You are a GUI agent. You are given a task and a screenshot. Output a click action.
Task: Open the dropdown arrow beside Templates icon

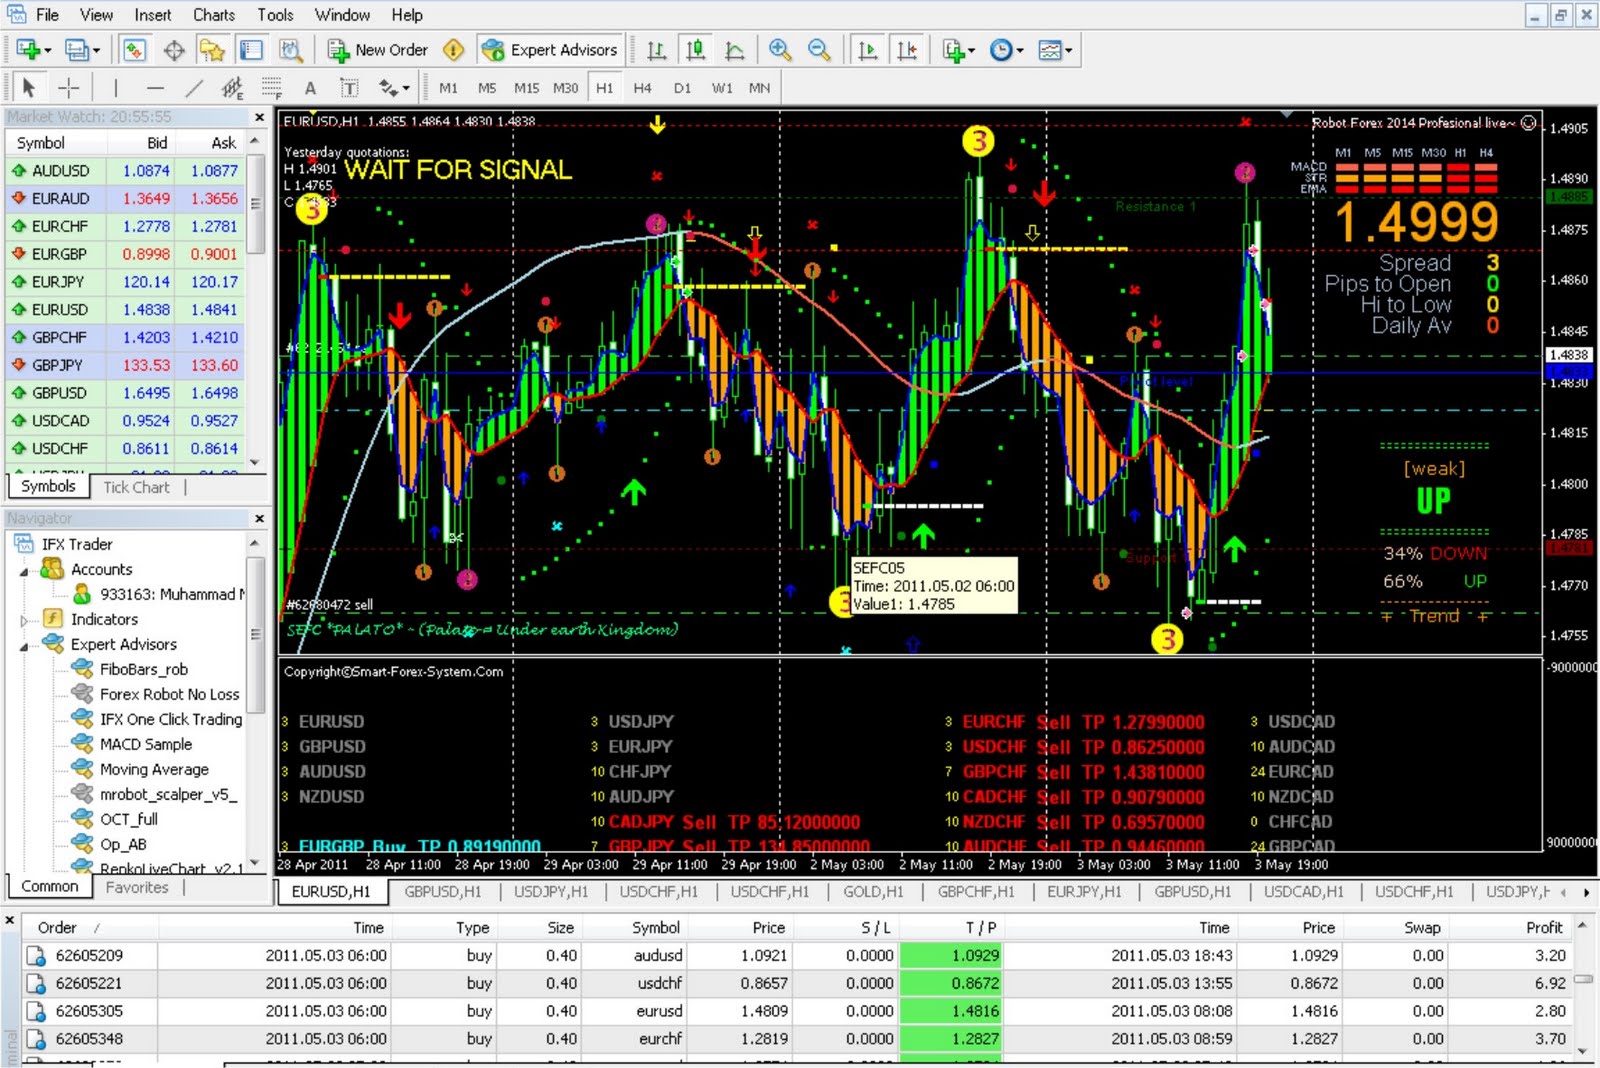[1069, 50]
